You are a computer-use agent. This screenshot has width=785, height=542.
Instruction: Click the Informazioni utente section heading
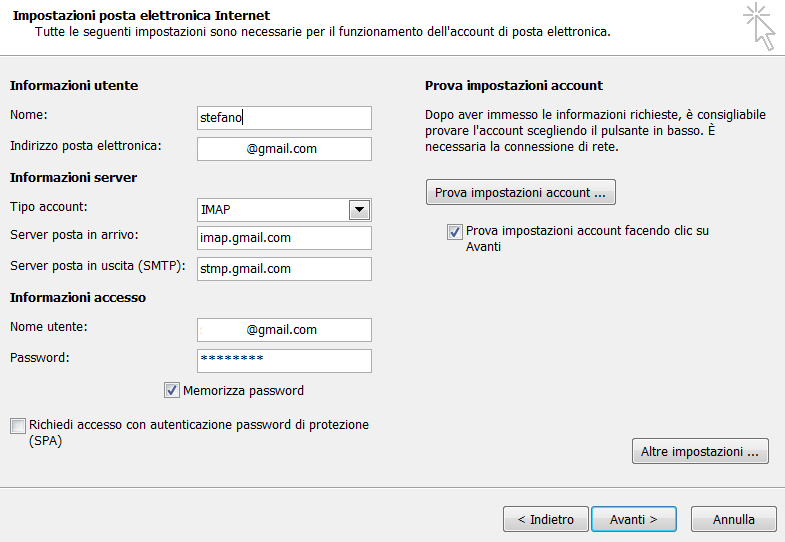(x=74, y=86)
